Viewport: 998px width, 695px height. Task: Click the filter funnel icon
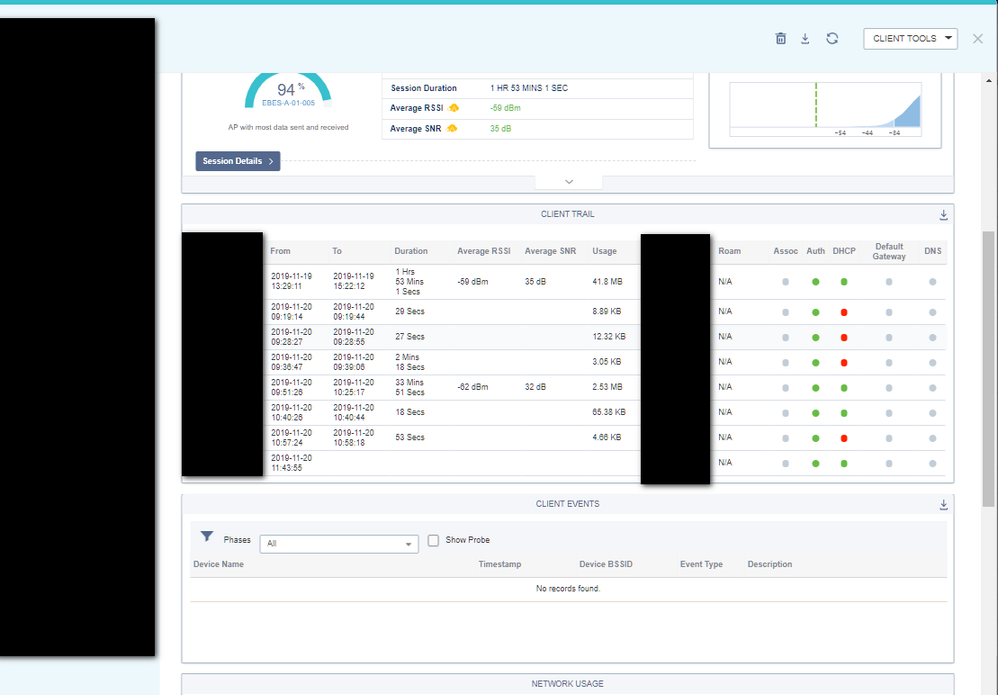pos(207,537)
